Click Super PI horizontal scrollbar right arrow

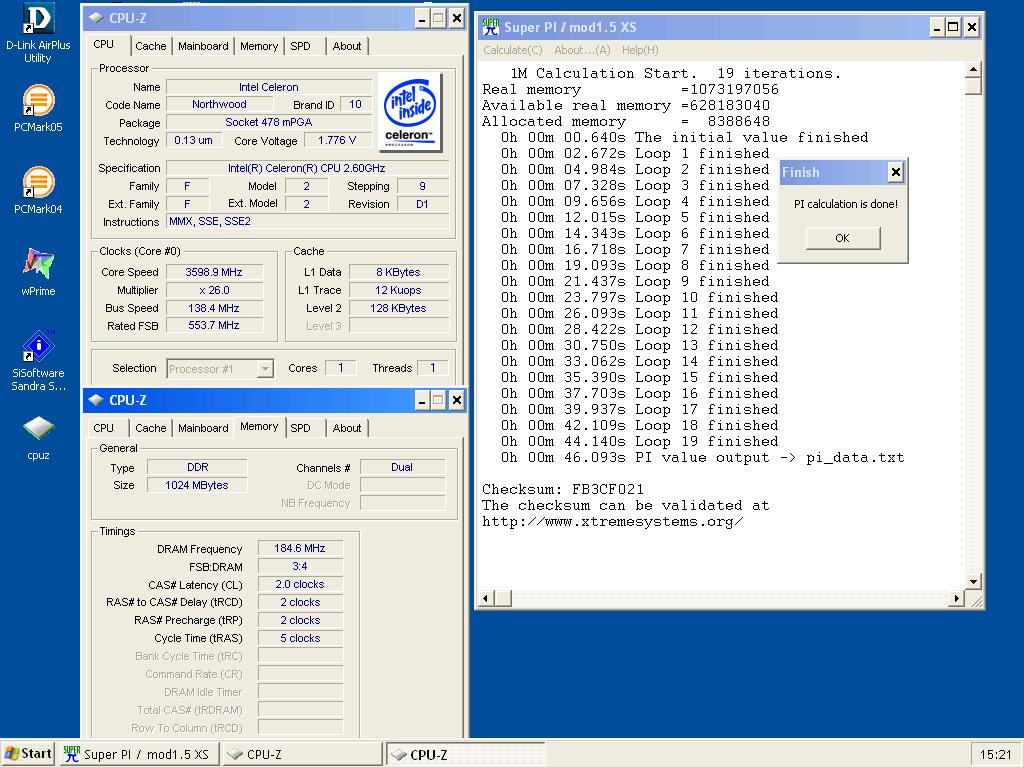click(x=957, y=598)
